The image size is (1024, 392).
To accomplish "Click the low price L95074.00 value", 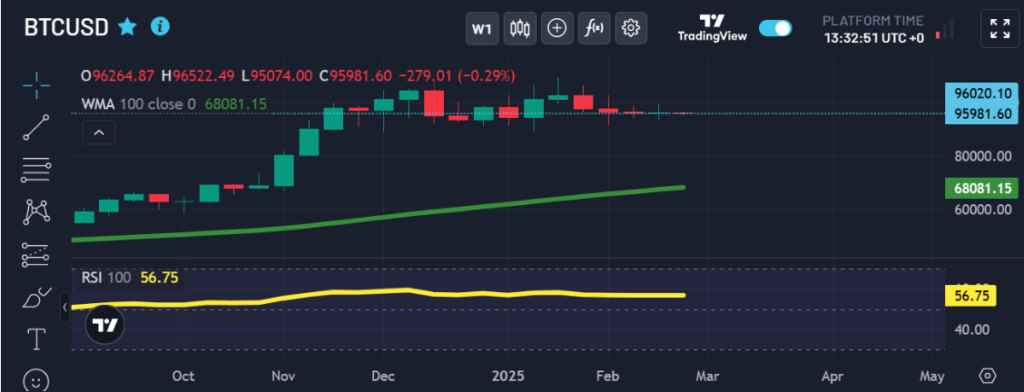I will tap(276, 76).
